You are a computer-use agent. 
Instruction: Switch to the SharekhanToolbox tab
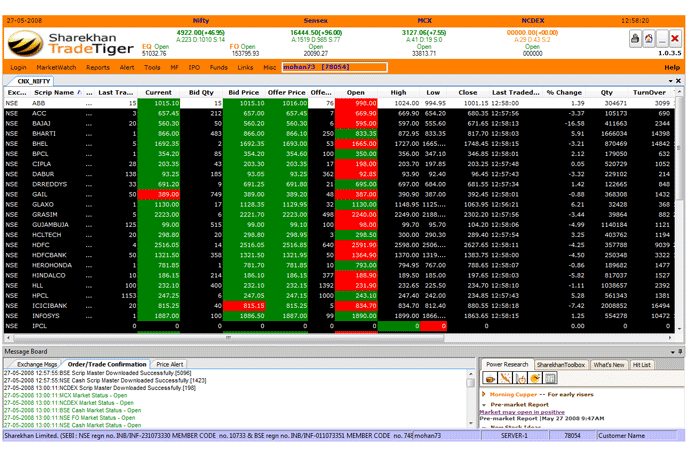coord(561,365)
